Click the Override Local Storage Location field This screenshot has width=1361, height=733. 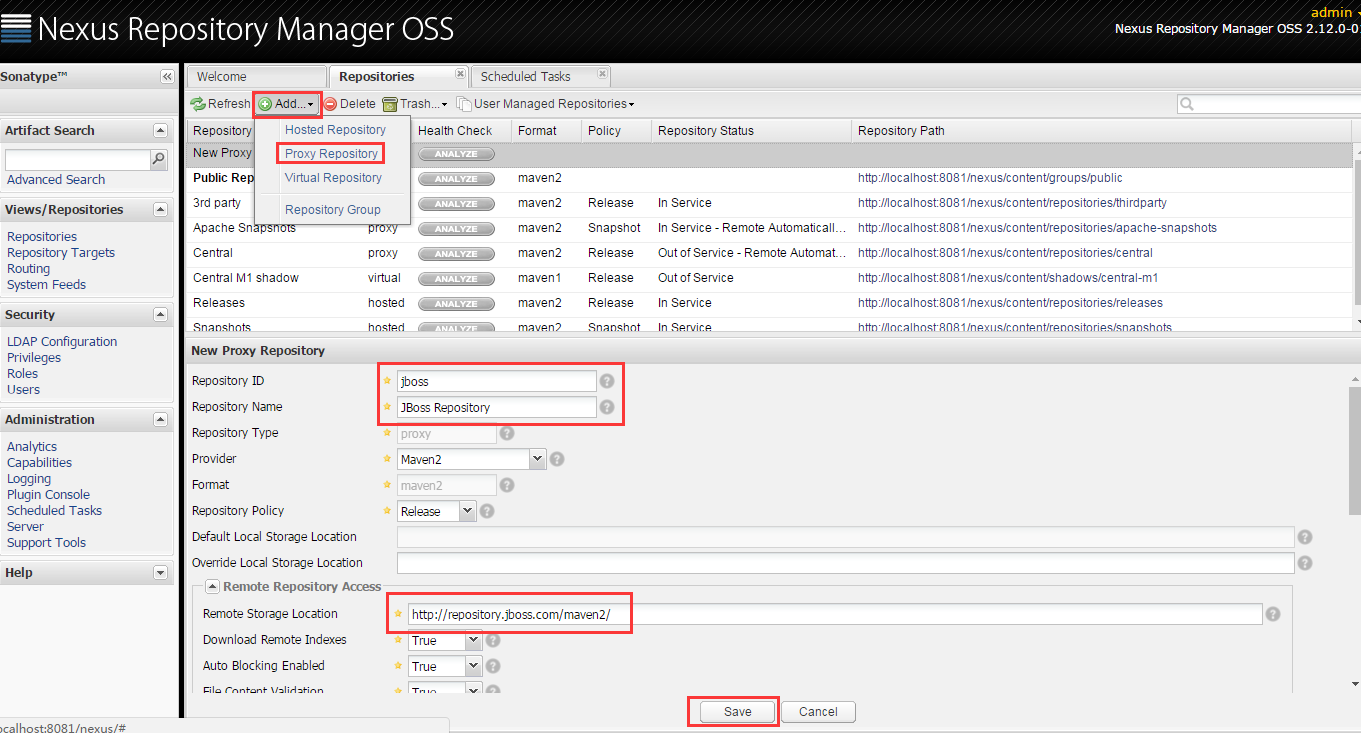846,563
